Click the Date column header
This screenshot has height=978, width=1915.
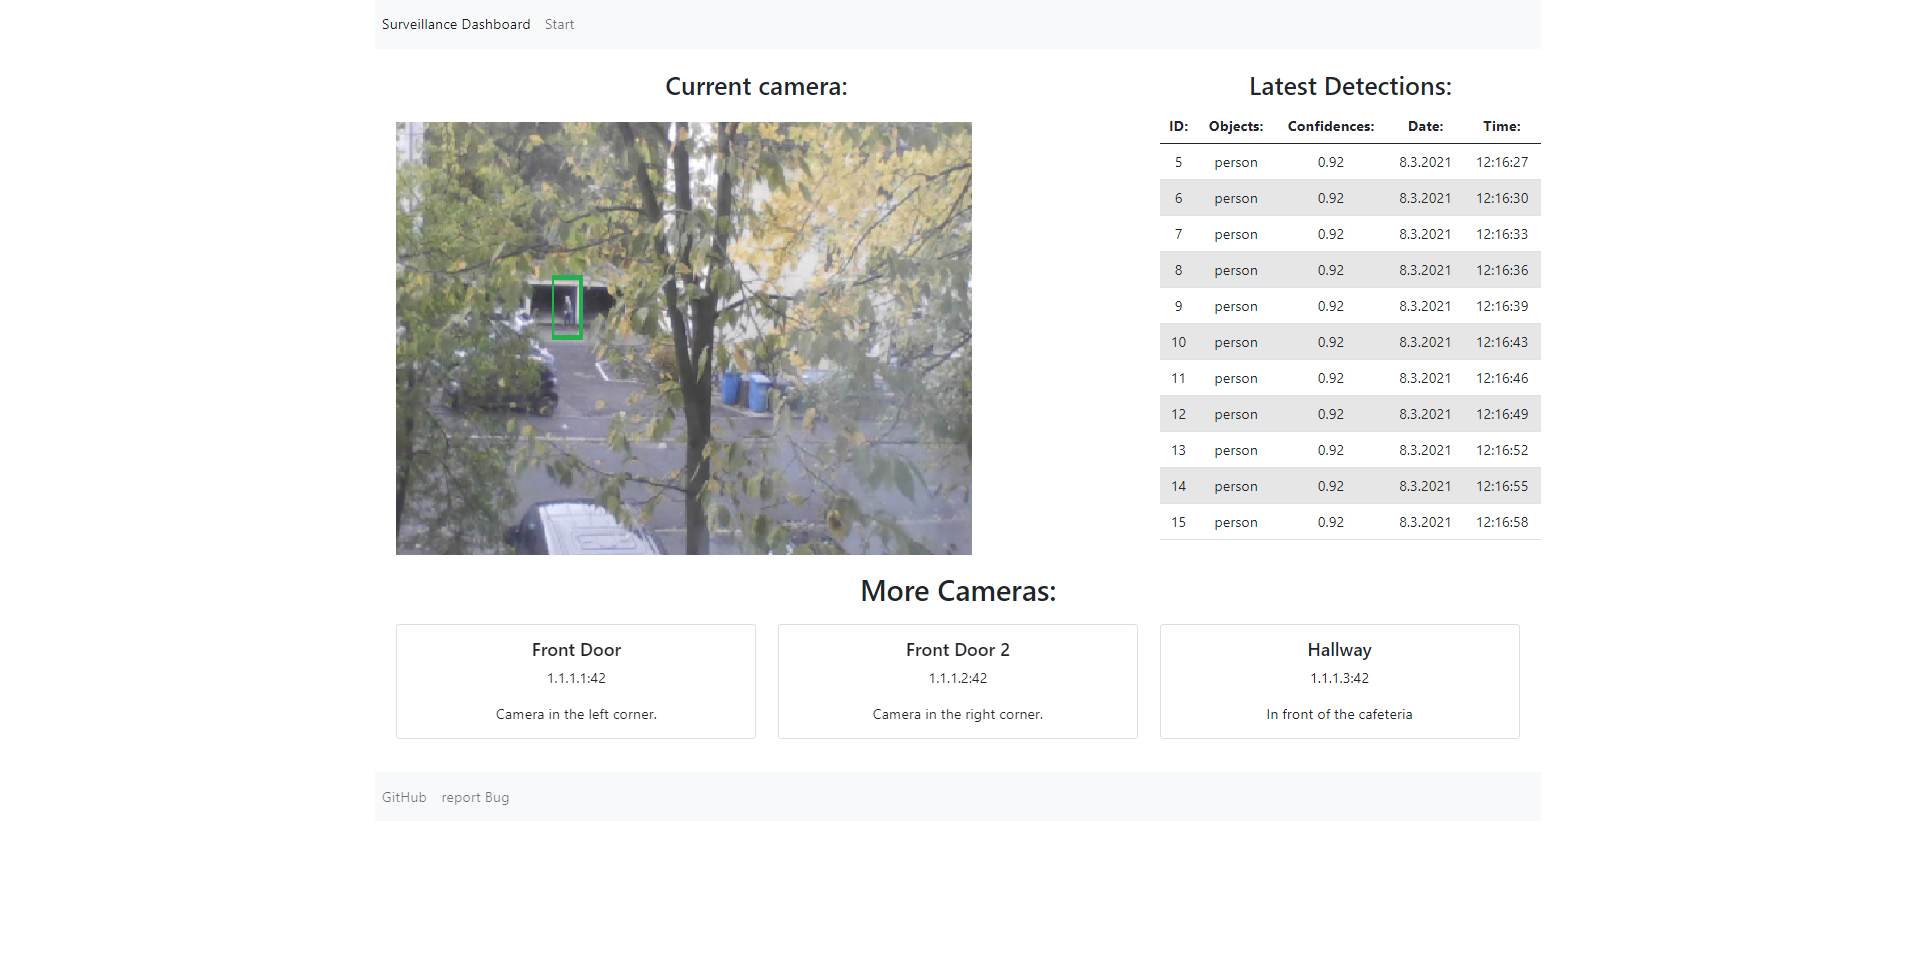click(x=1424, y=126)
